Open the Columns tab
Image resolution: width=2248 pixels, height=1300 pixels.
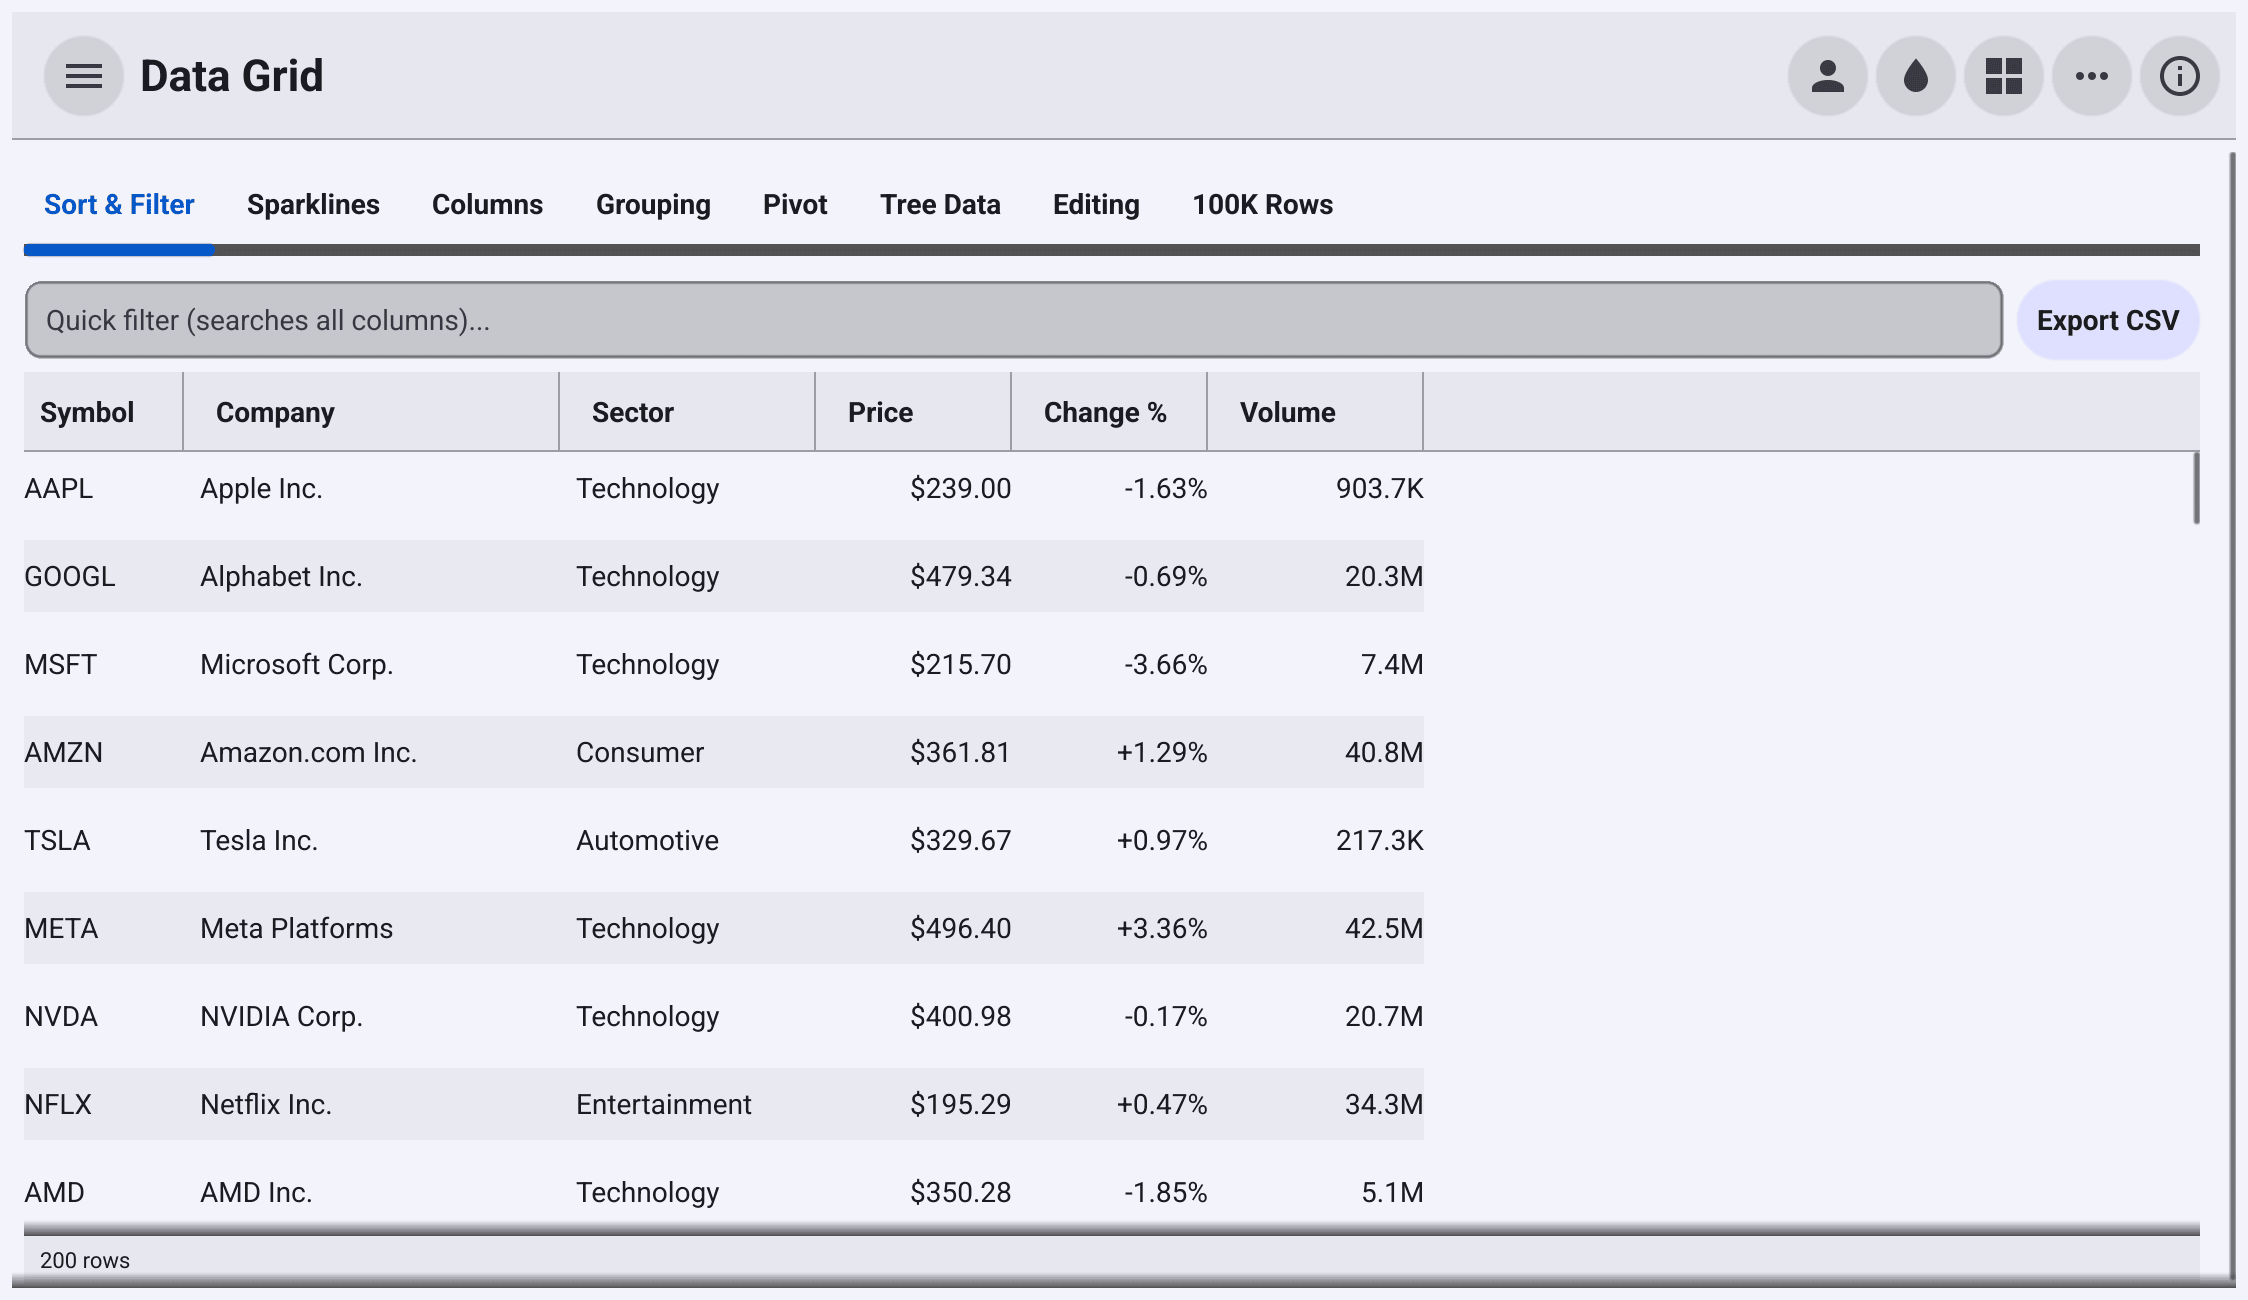click(487, 205)
